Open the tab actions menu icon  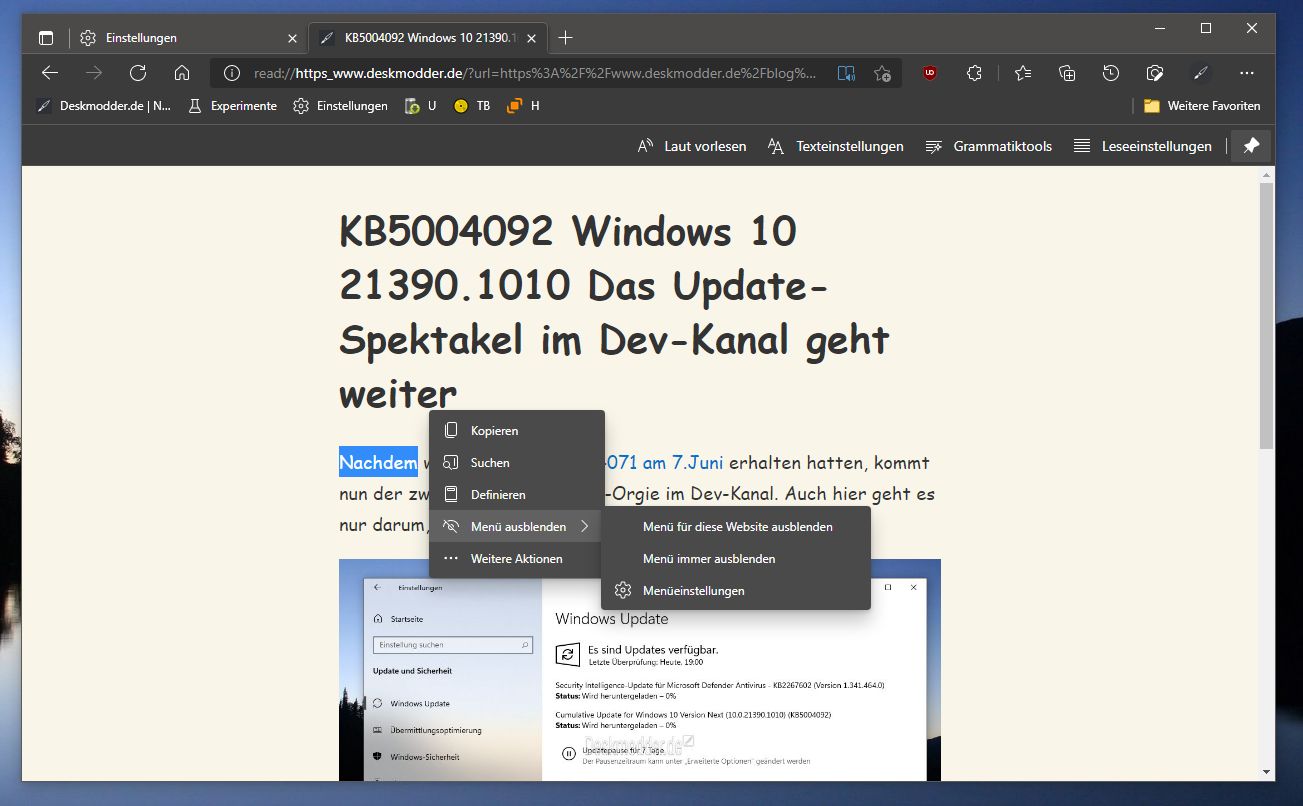point(45,38)
